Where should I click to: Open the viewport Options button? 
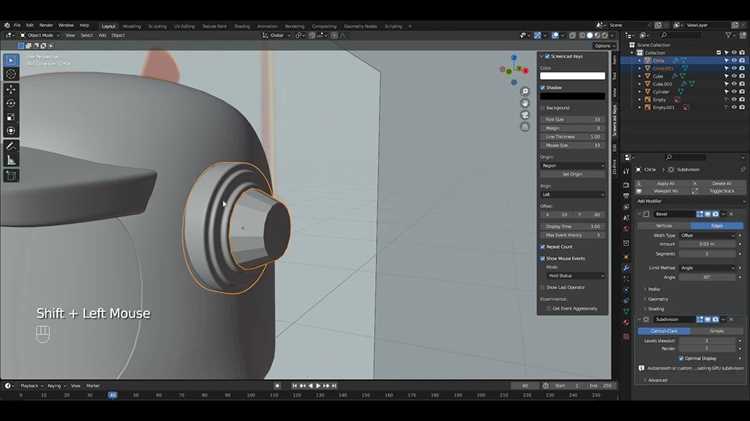(x=604, y=46)
